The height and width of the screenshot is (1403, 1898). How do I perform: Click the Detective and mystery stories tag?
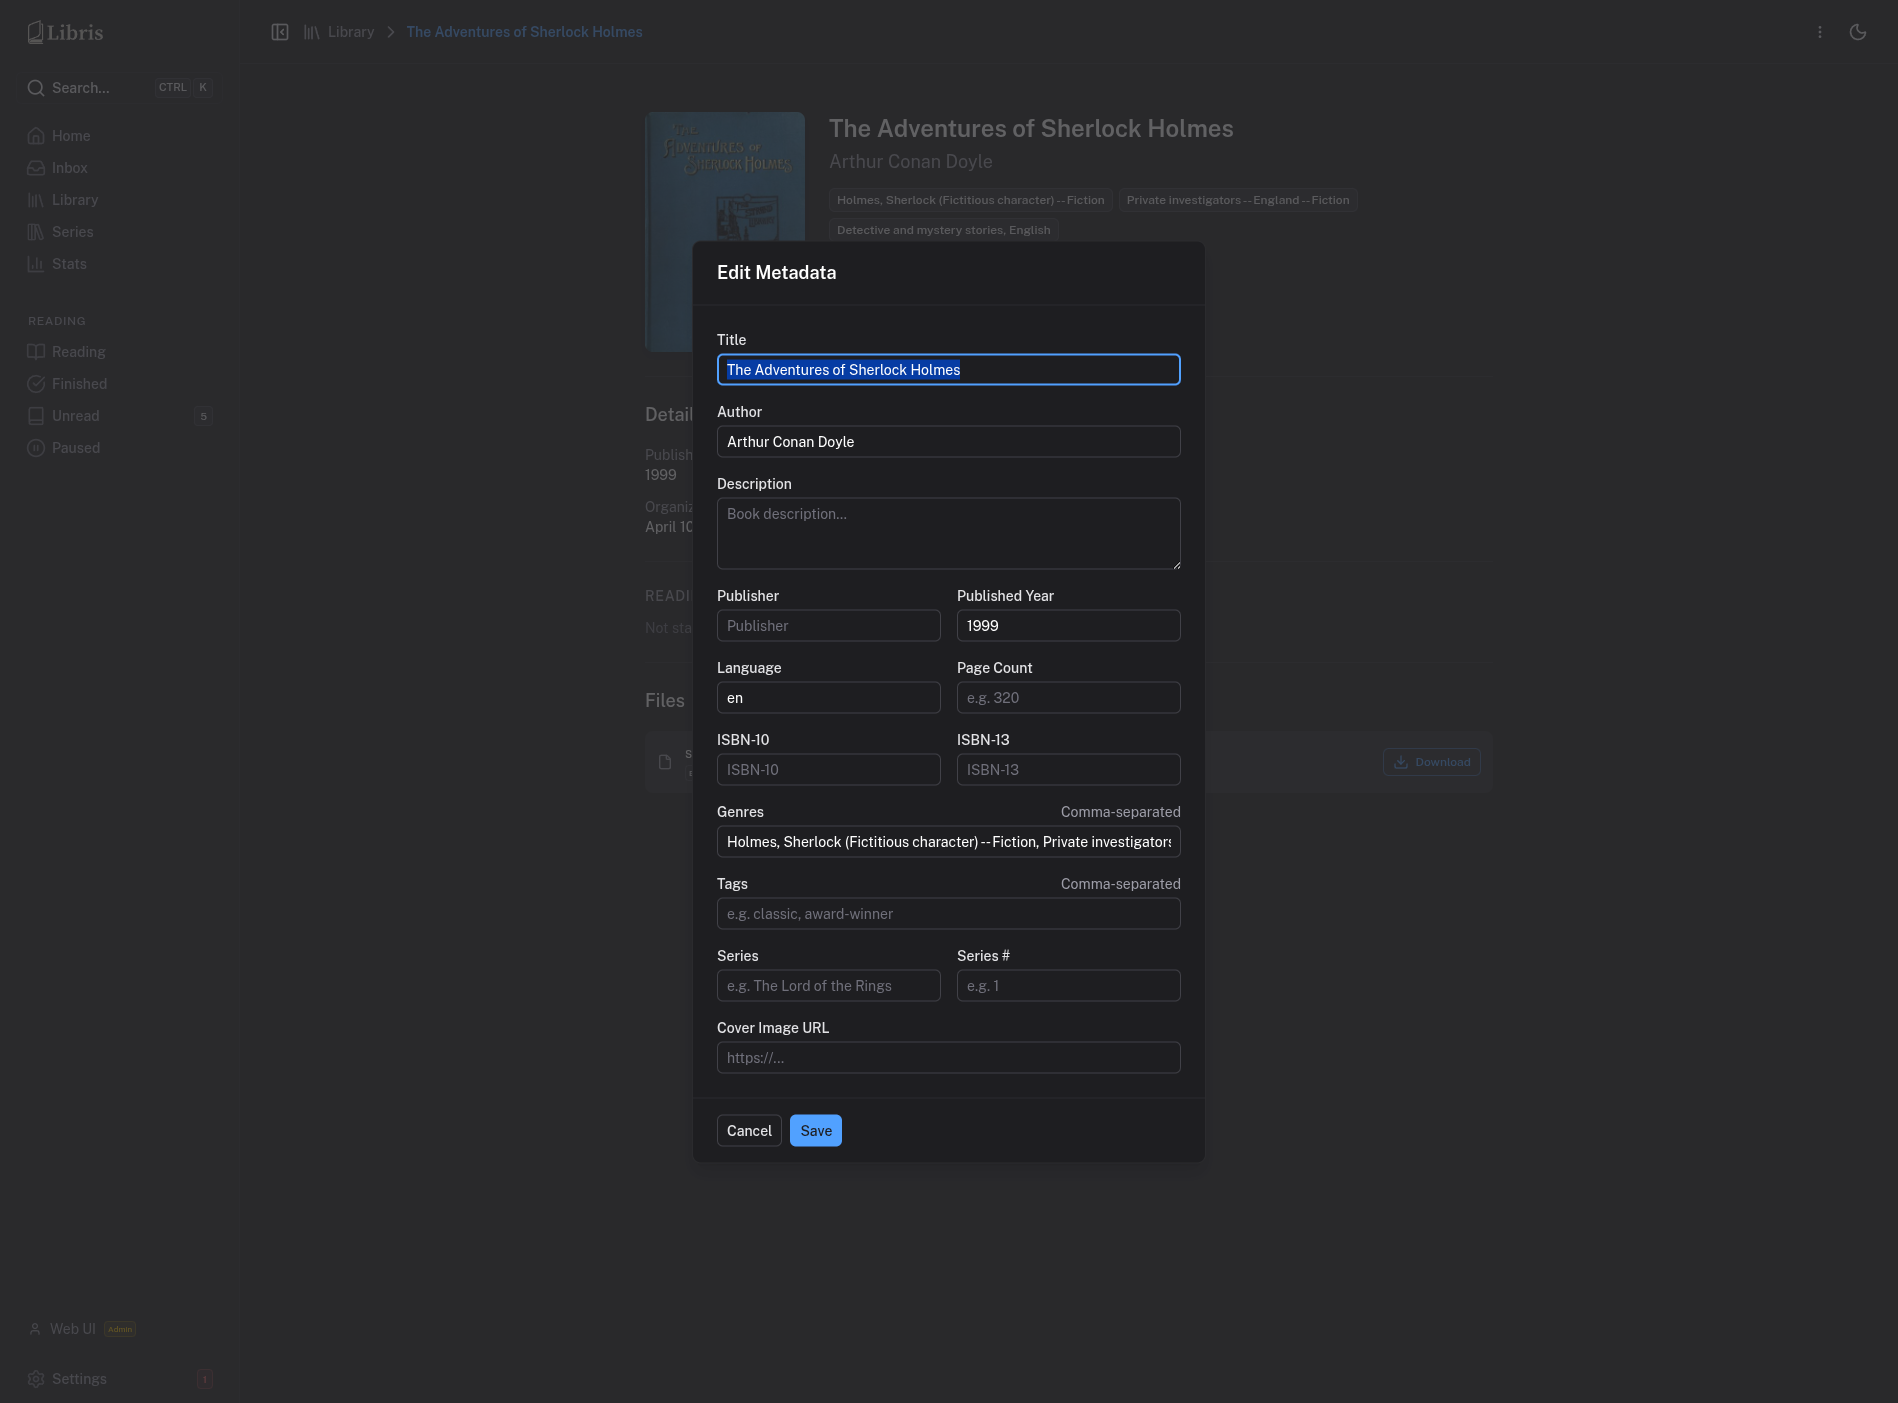pyautogui.click(x=943, y=230)
